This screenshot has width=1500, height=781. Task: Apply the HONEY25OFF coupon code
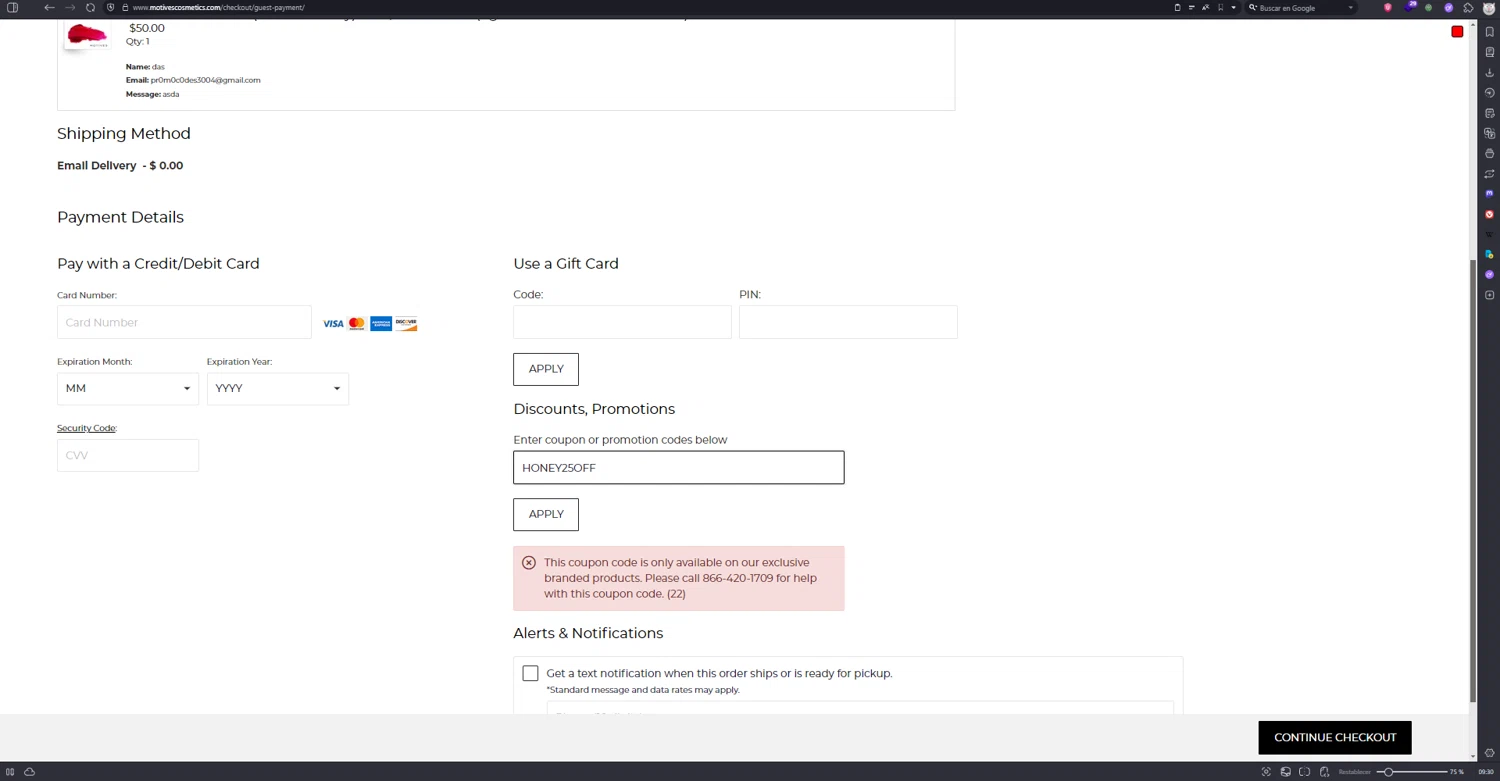pyautogui.click(x=546, y=514)
